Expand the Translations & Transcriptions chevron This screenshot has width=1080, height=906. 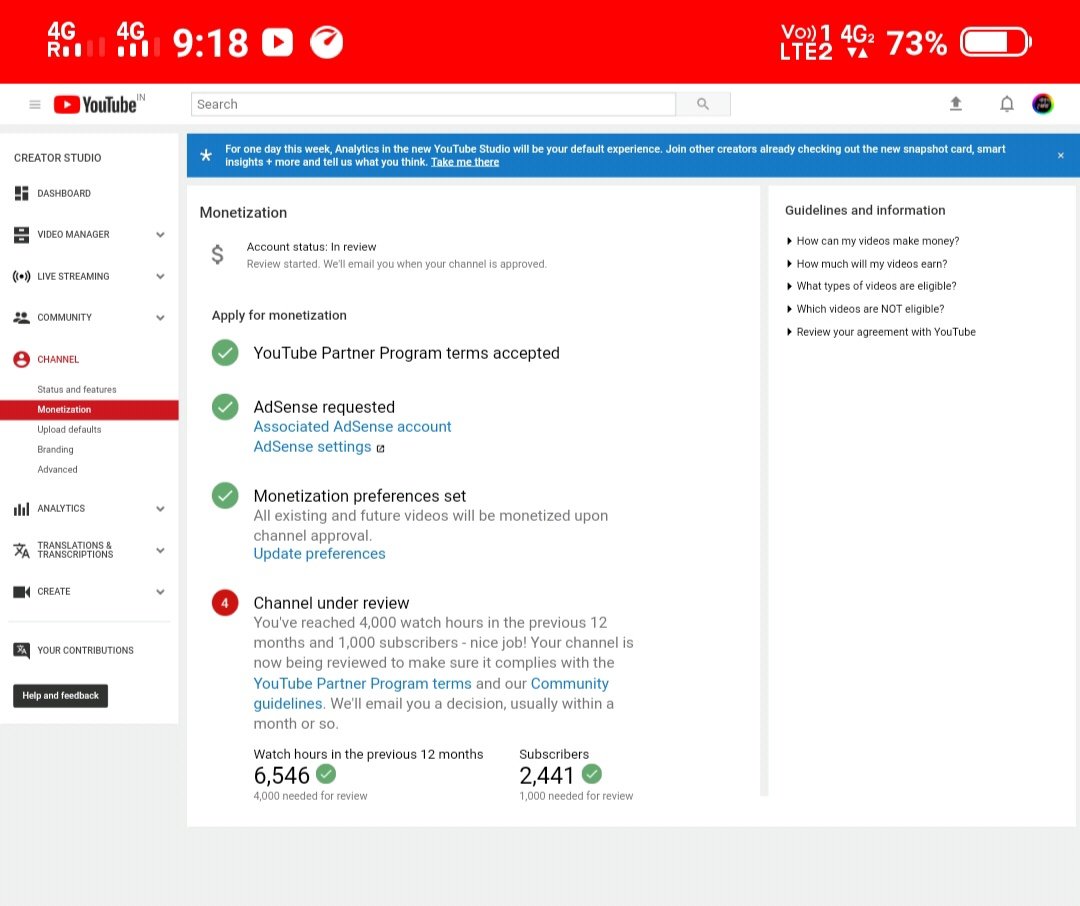[160, 550]
